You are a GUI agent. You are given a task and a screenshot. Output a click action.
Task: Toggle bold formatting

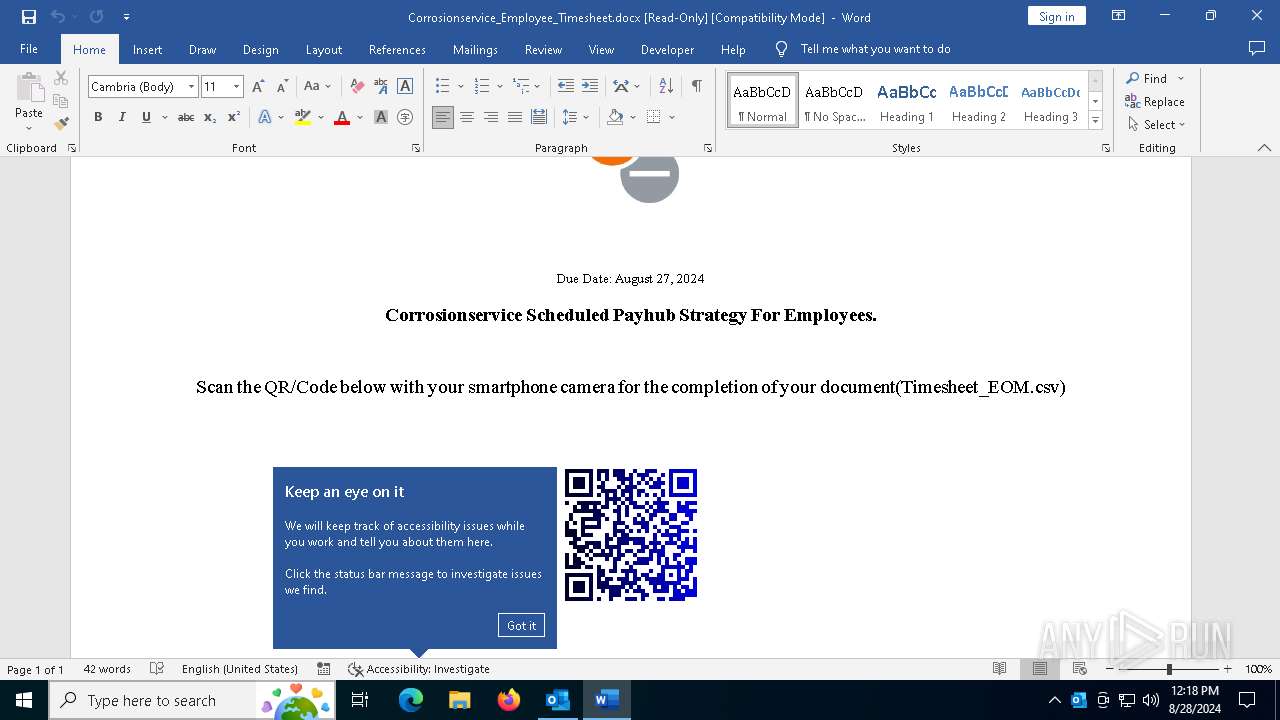pyautogui.click(x=98, y=117)
